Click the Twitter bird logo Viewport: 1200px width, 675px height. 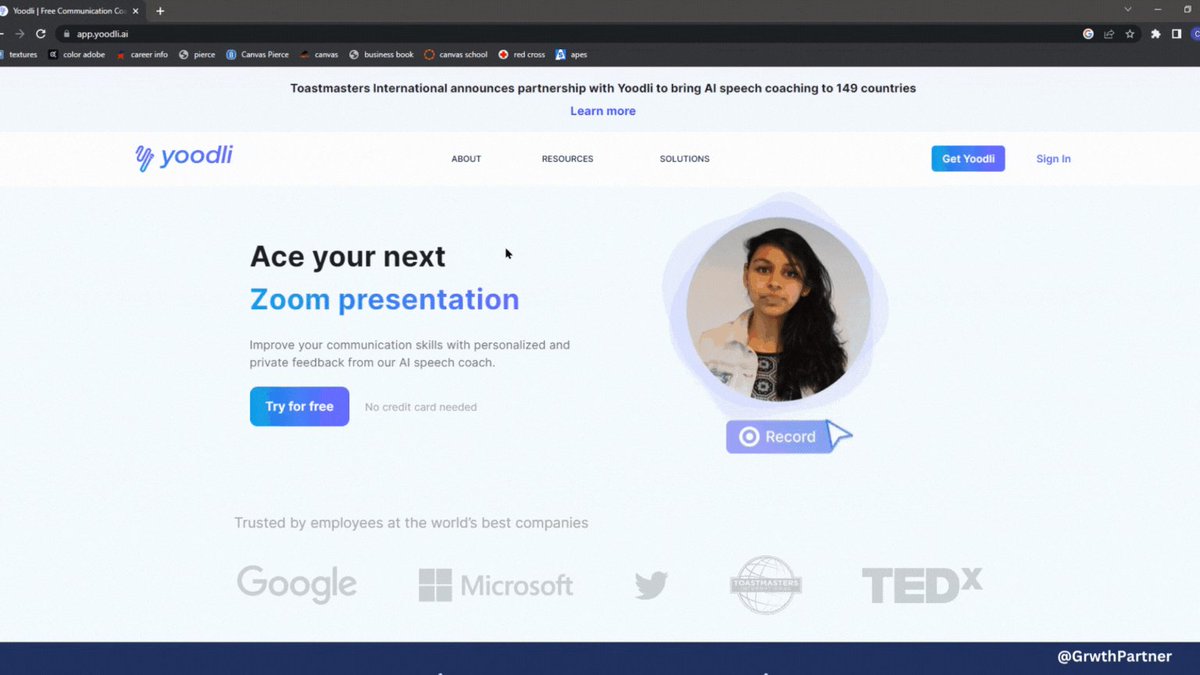coord(651,585)
